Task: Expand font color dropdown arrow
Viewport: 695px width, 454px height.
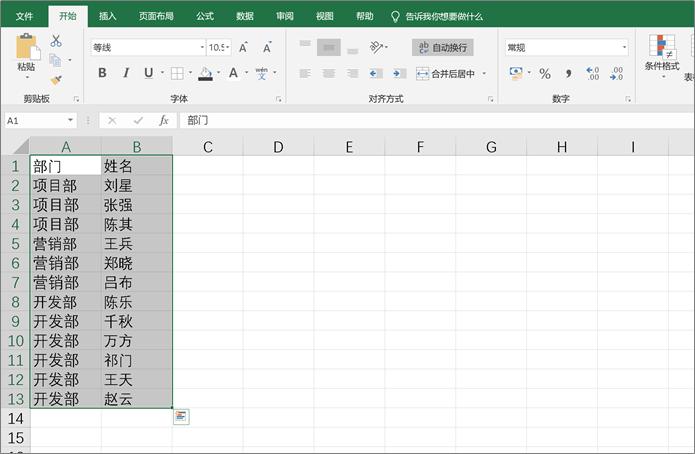Action: [247, 73]
